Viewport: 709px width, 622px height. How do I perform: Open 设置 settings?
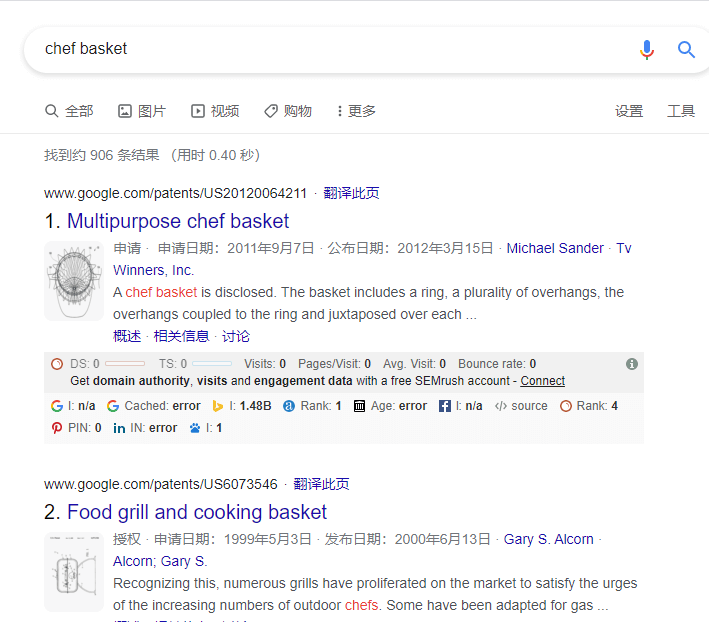[x=629, y=111]
